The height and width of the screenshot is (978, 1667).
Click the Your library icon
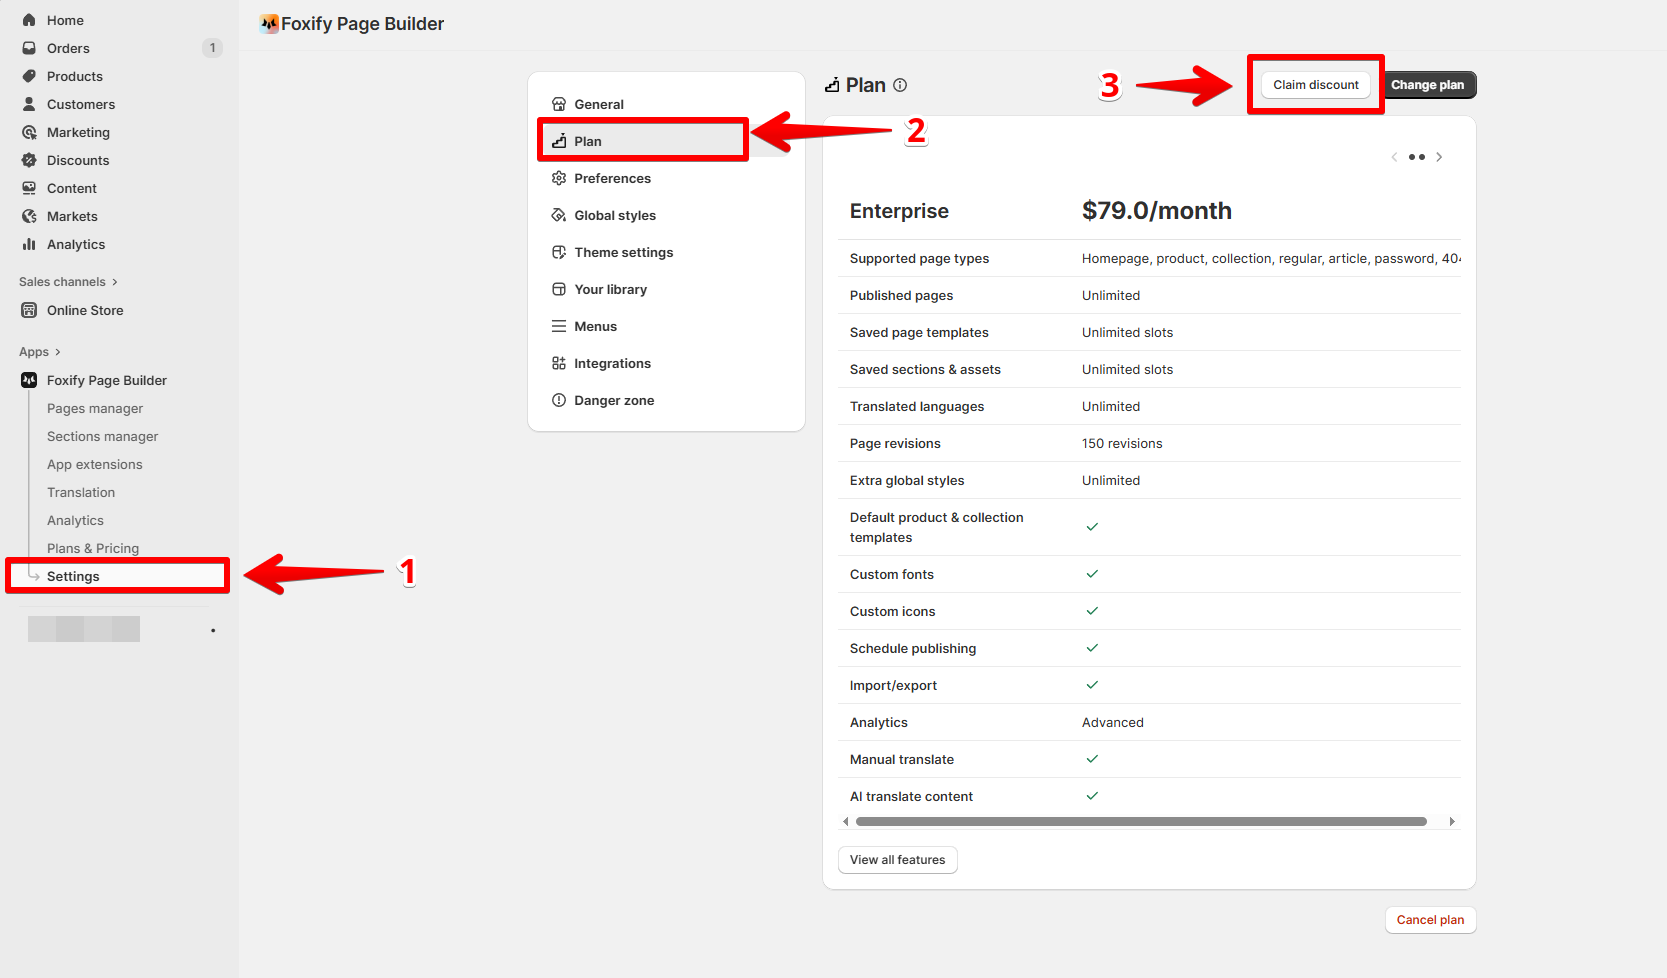[559, 289]
